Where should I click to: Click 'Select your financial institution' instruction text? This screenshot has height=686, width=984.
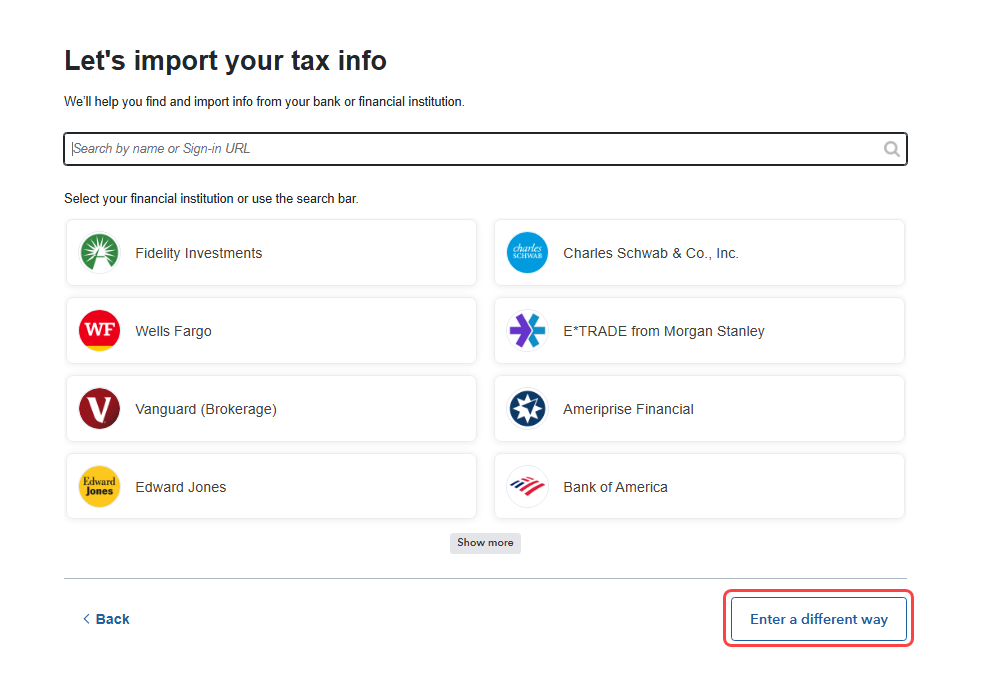pyautogui.click(x=211, y=199)
